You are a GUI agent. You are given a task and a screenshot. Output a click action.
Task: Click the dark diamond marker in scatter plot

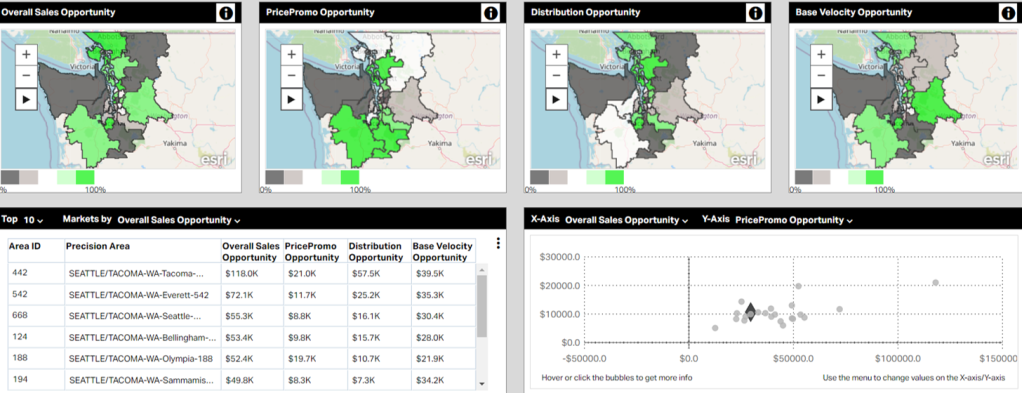750,312
